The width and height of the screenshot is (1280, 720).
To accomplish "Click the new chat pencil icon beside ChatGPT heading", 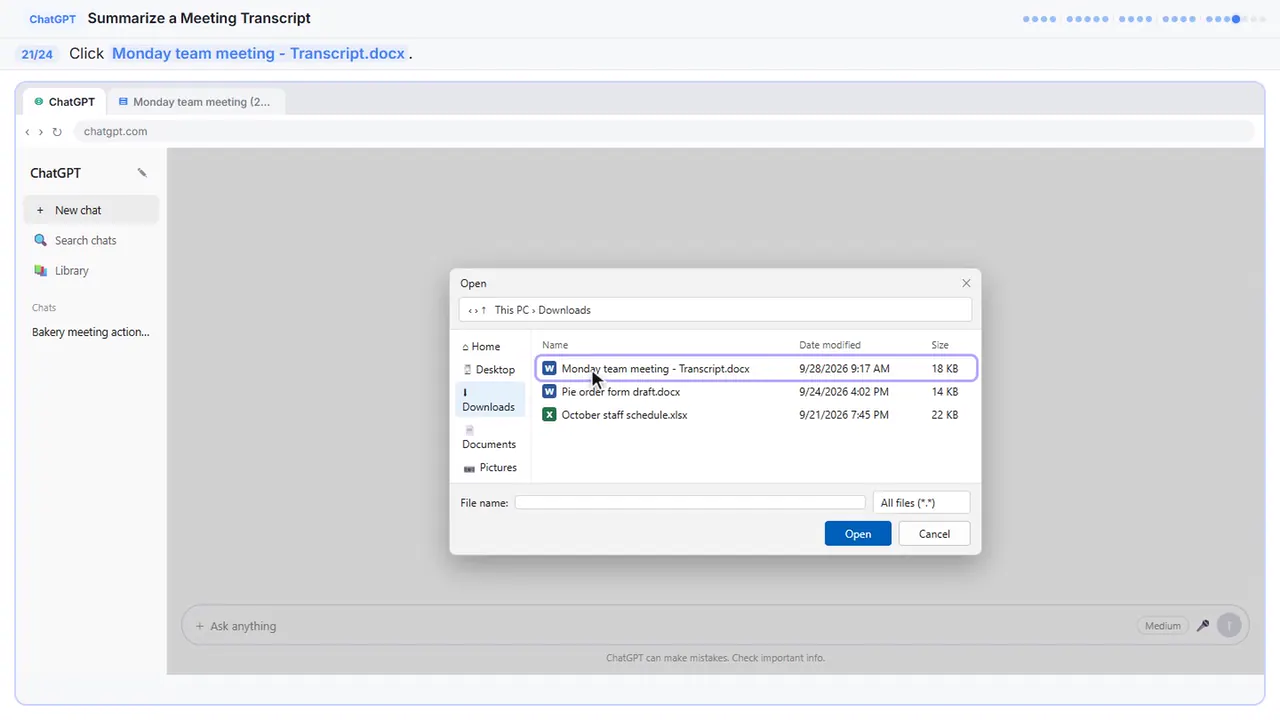I will coord(142,173).
